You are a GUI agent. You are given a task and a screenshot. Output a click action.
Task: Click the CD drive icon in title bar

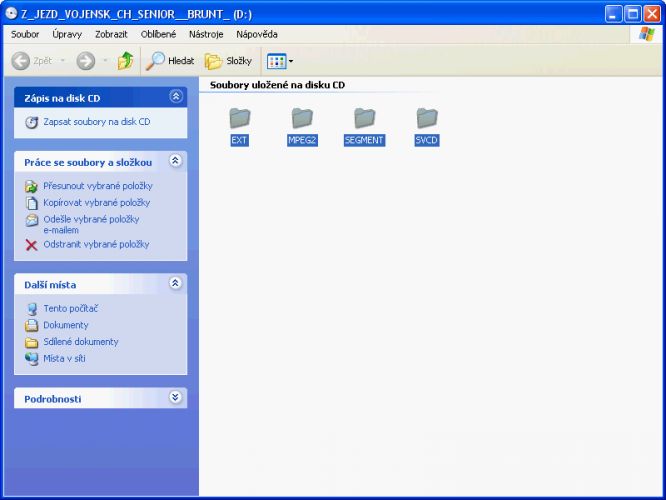tap(11, 14)
